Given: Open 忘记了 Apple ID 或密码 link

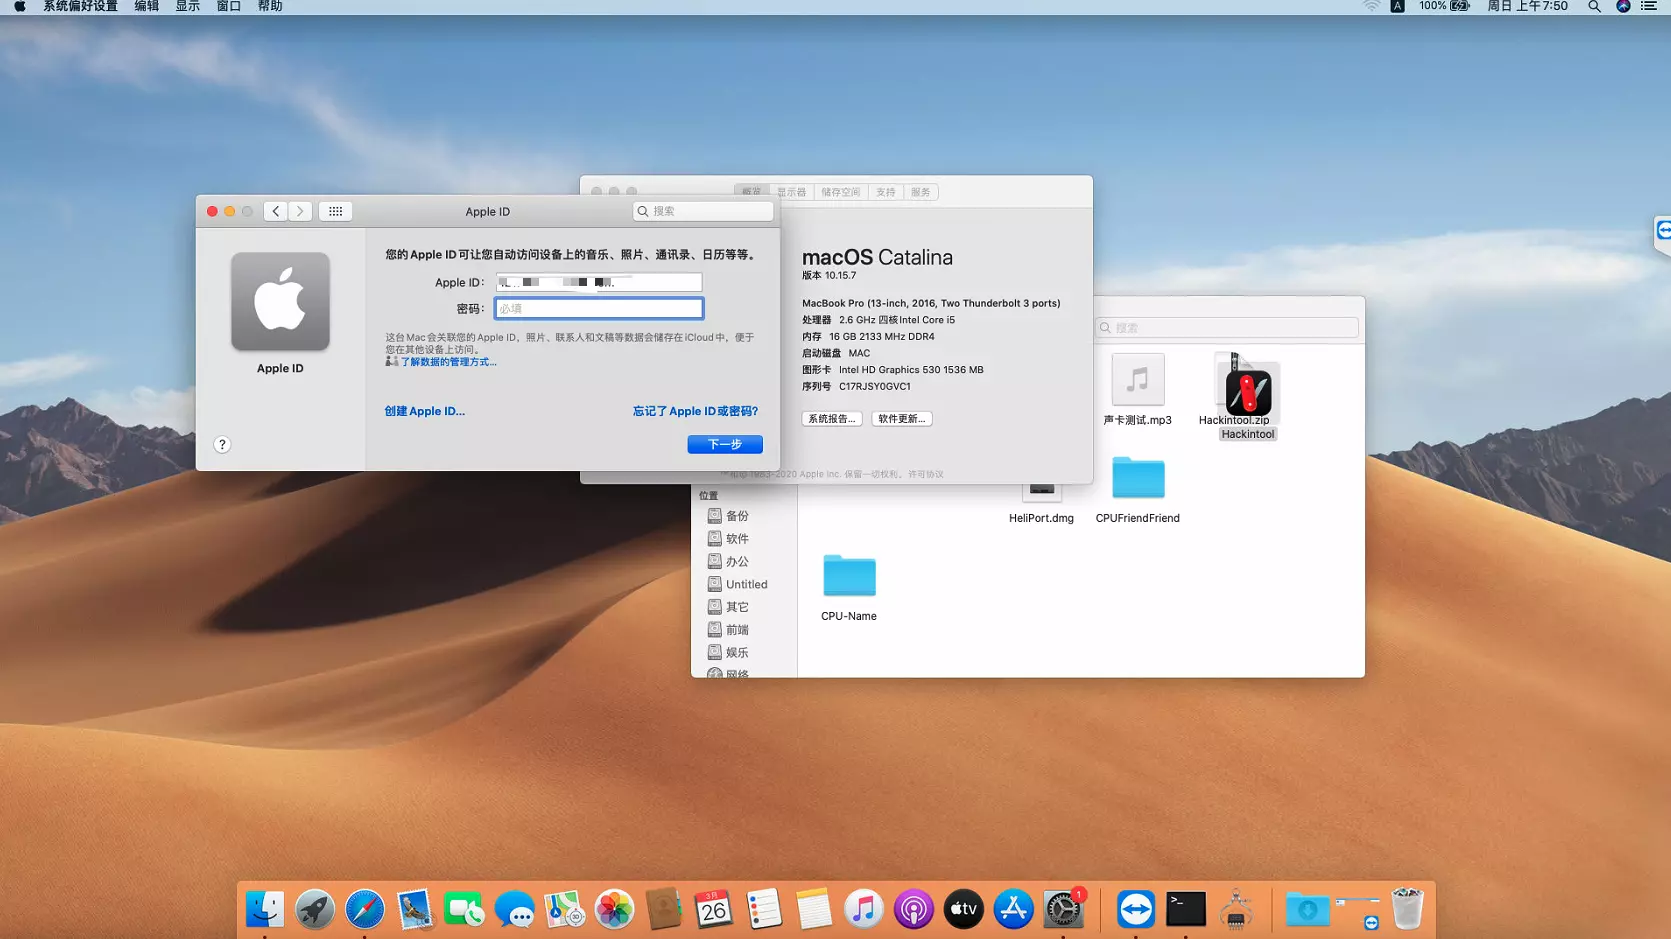Looking at the screenshot, I should (694, 411).
